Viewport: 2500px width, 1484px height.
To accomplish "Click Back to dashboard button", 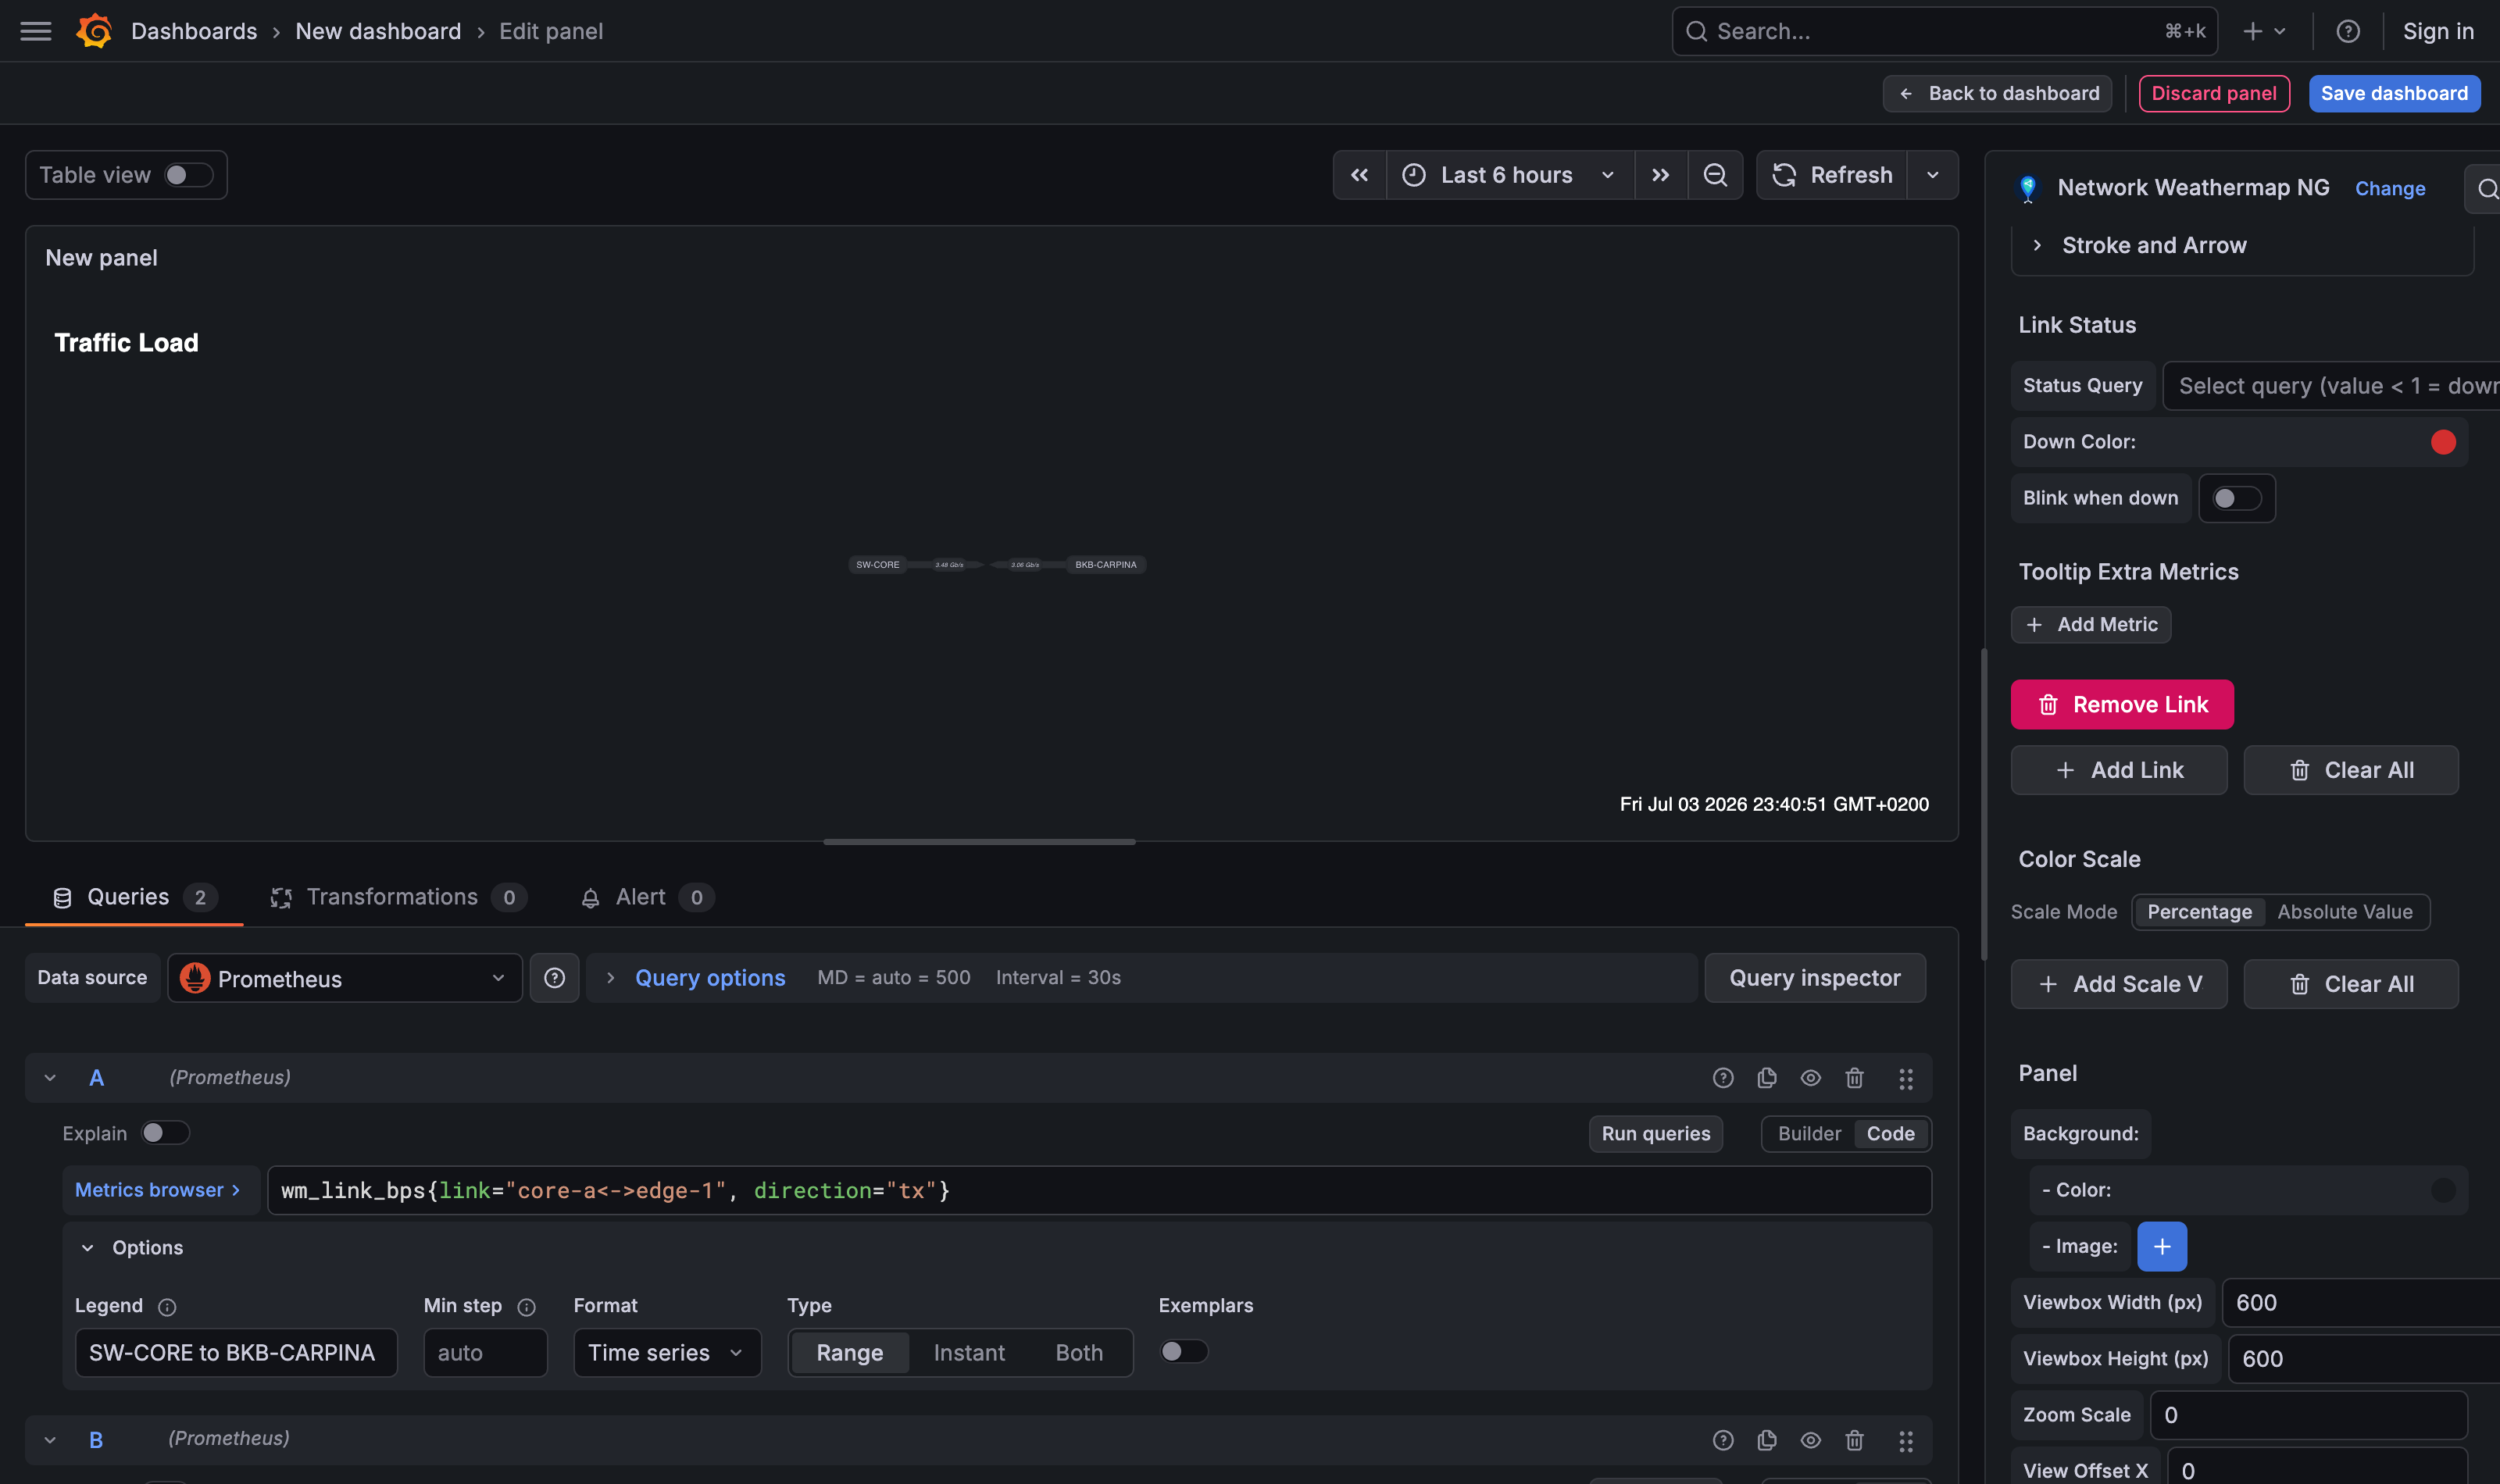I will (1997, 93).
